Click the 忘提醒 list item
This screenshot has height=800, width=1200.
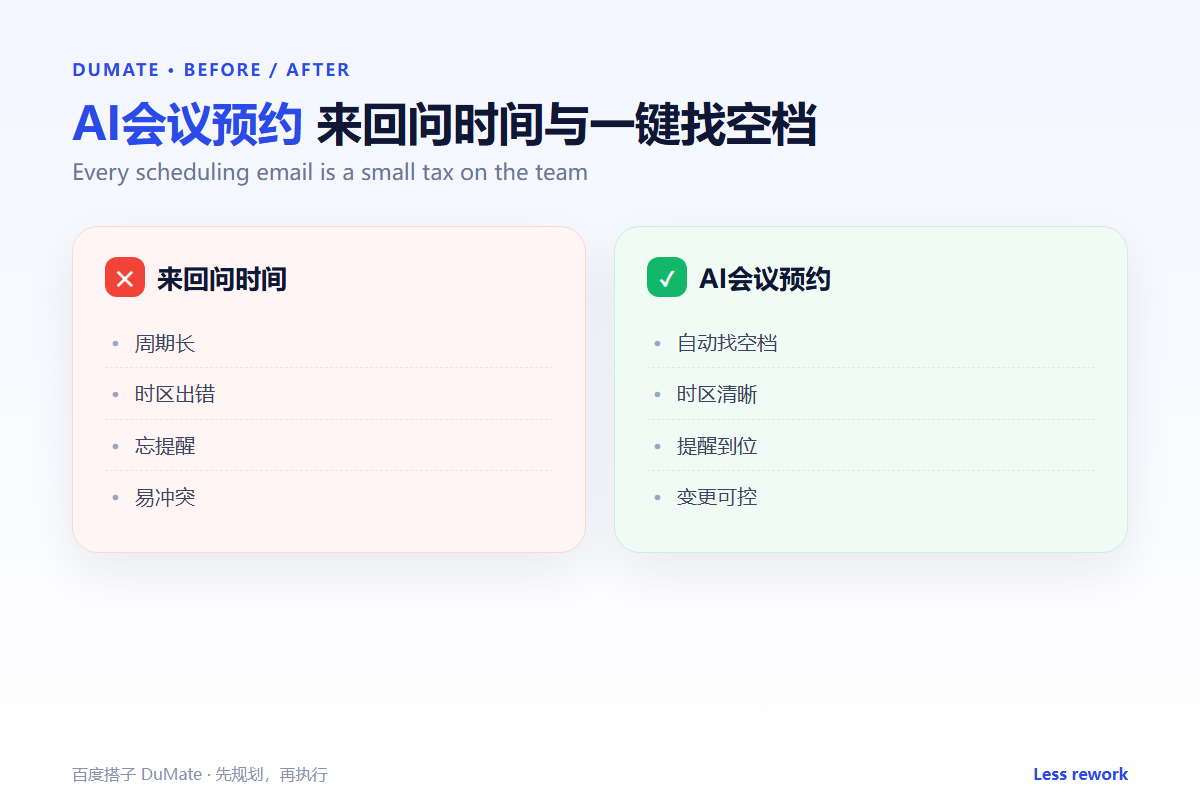coord(329,445)
